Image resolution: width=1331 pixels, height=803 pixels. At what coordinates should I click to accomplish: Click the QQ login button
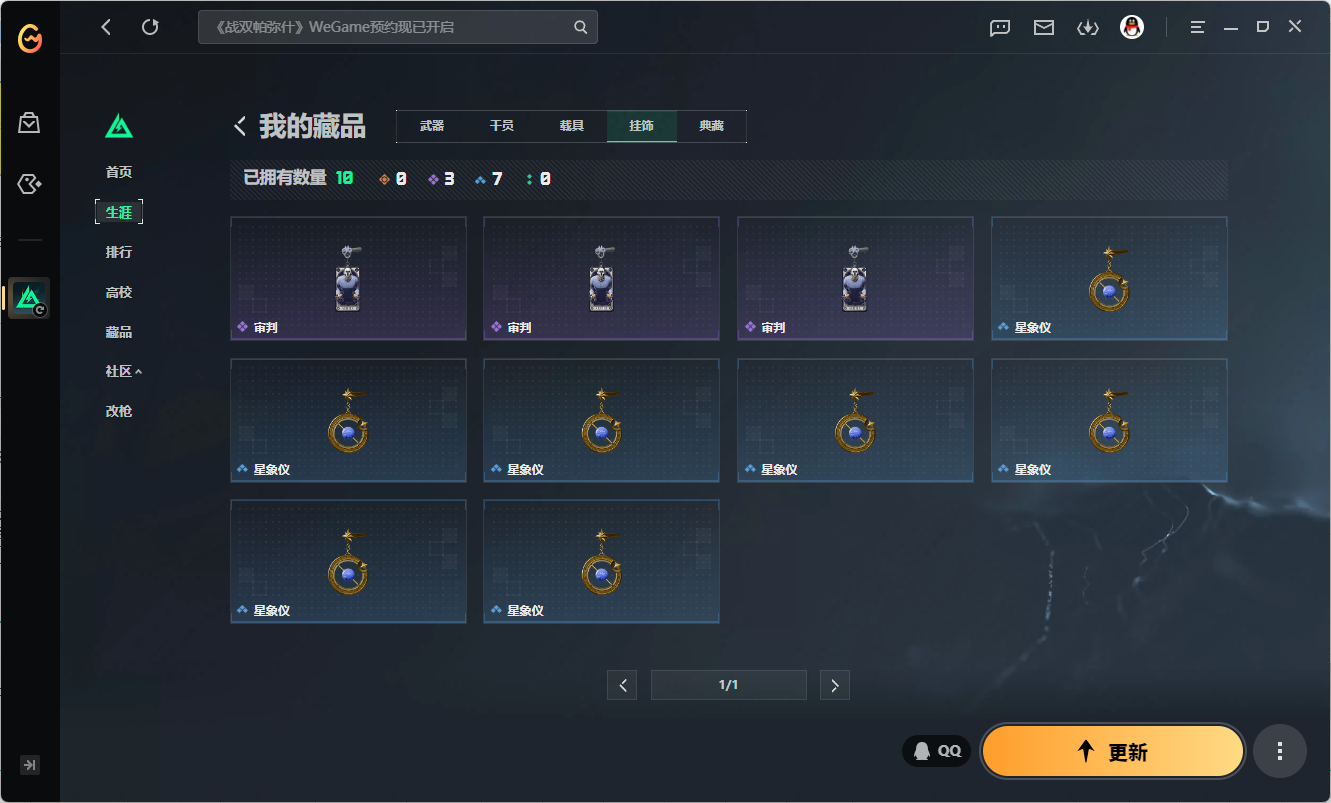point(937,751)
